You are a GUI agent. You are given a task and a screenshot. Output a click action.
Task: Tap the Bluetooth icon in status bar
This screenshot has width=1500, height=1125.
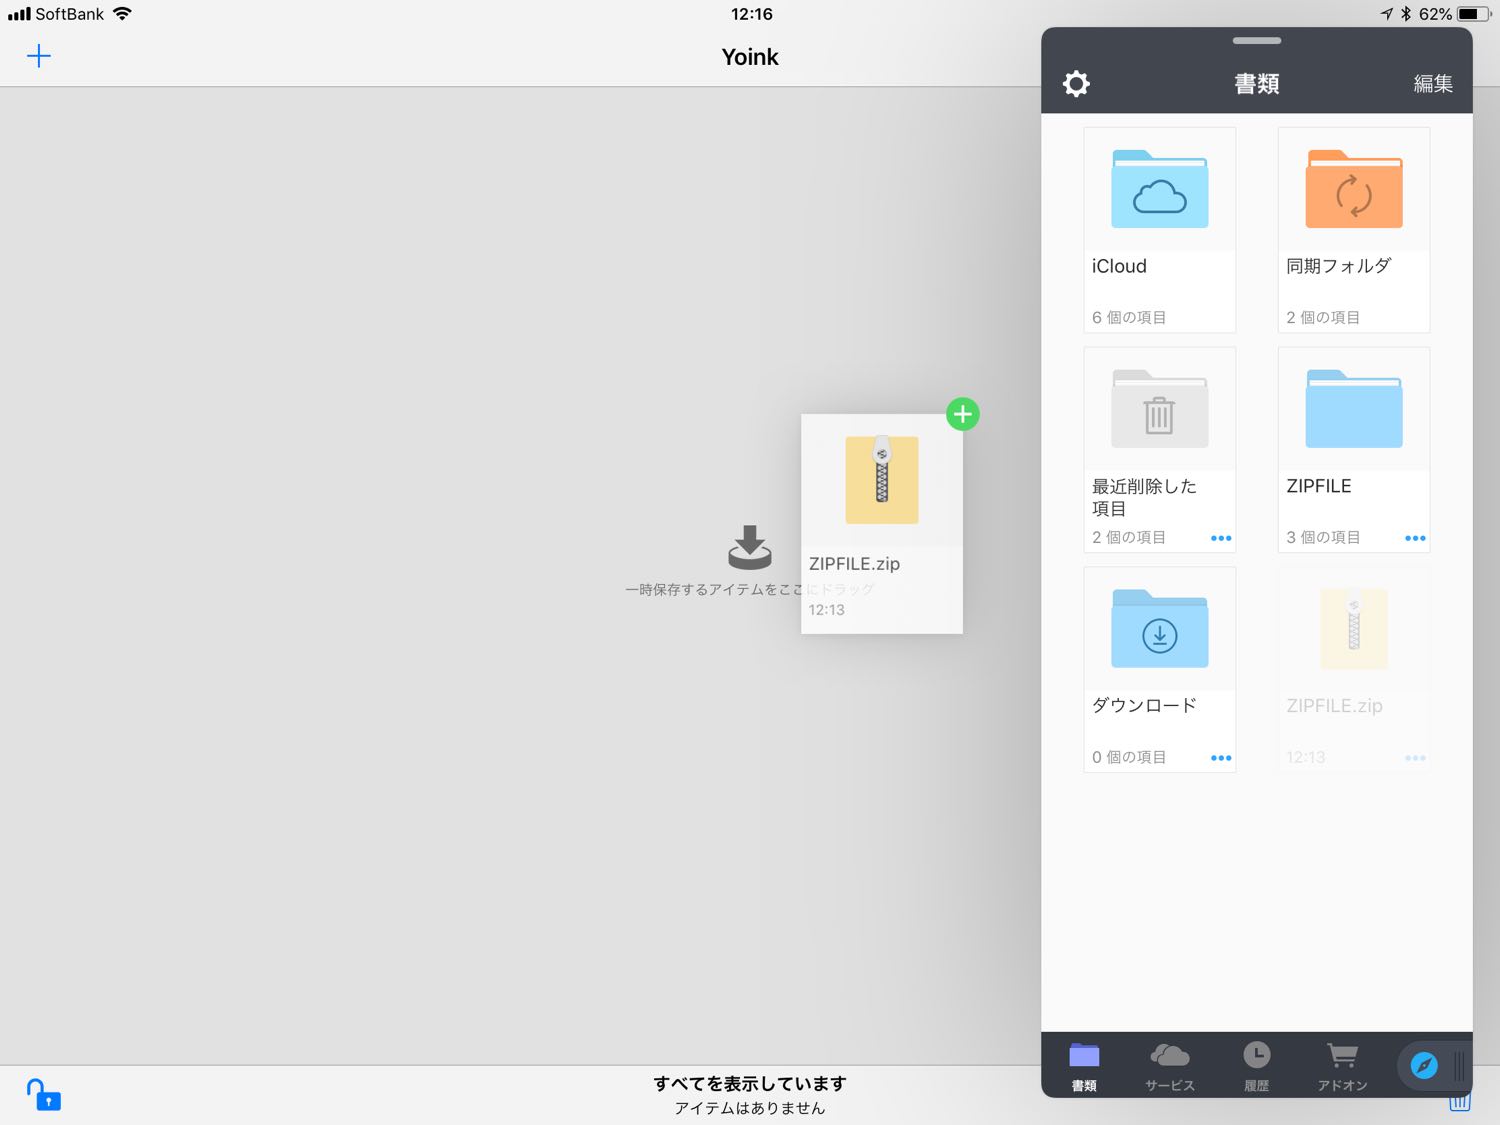(x=1405, y=14)
